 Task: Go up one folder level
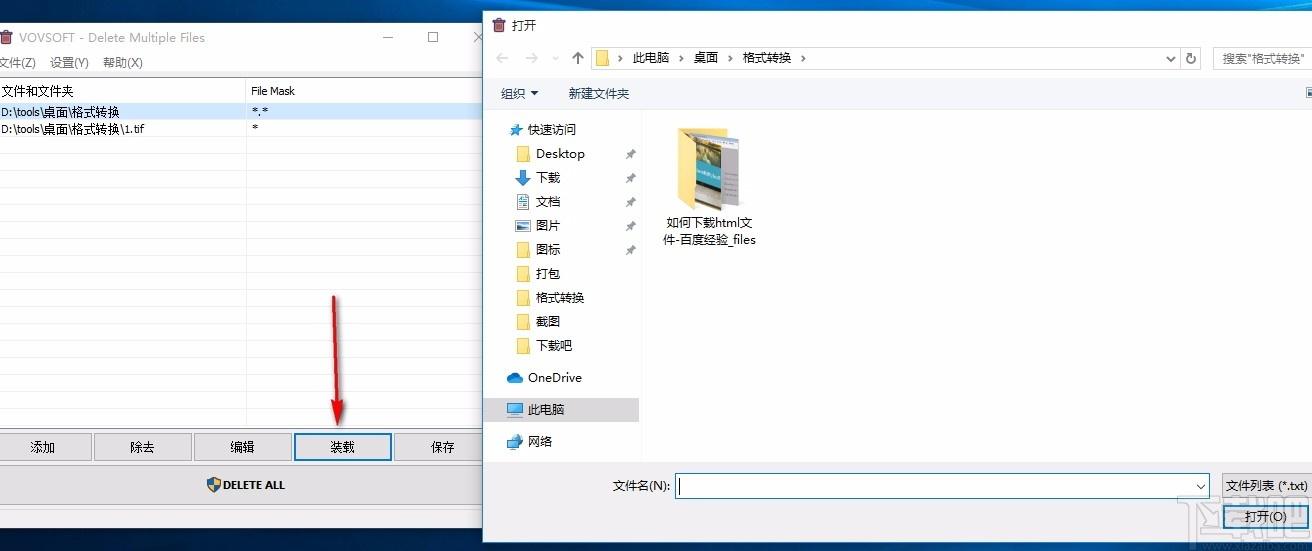[x=578, y=58]
